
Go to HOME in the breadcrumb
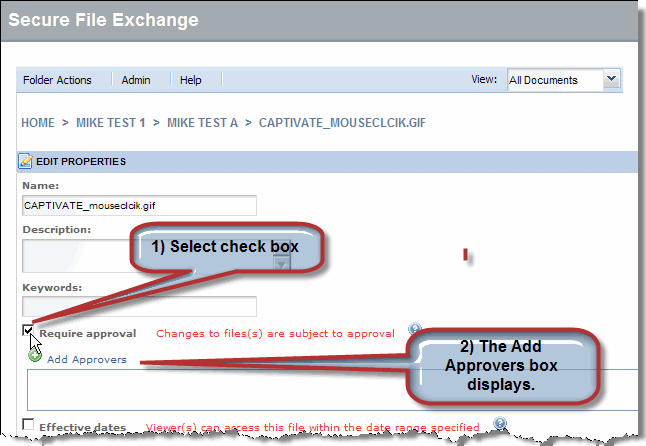38,122
